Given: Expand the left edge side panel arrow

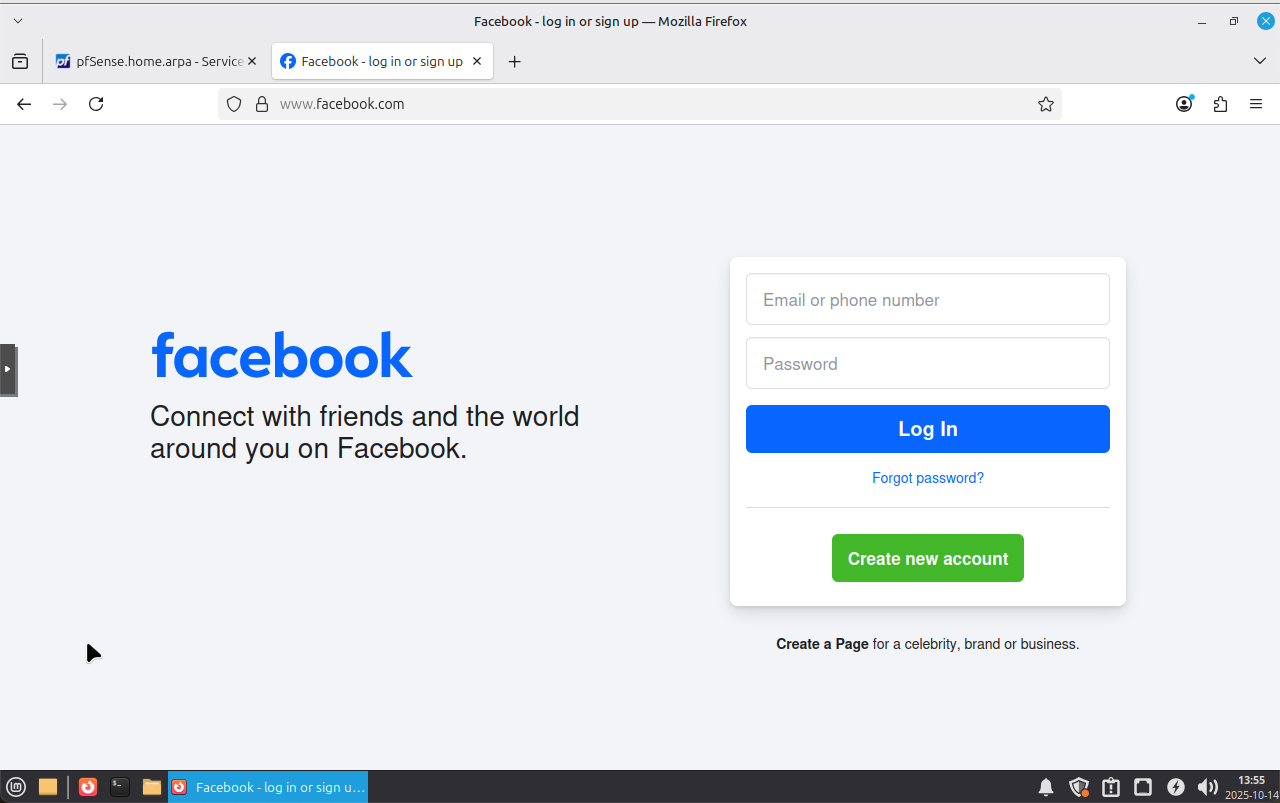Looking at the screenshot, I should coord(7,369).
